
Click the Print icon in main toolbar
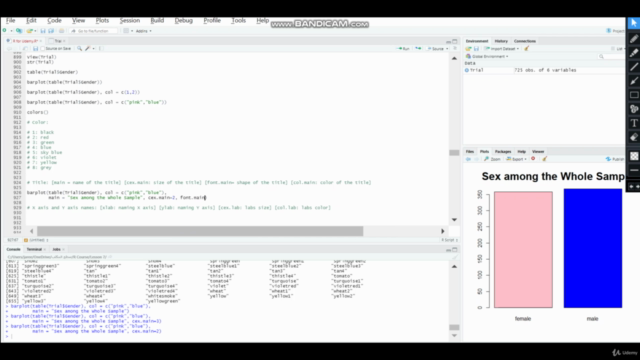62,31
